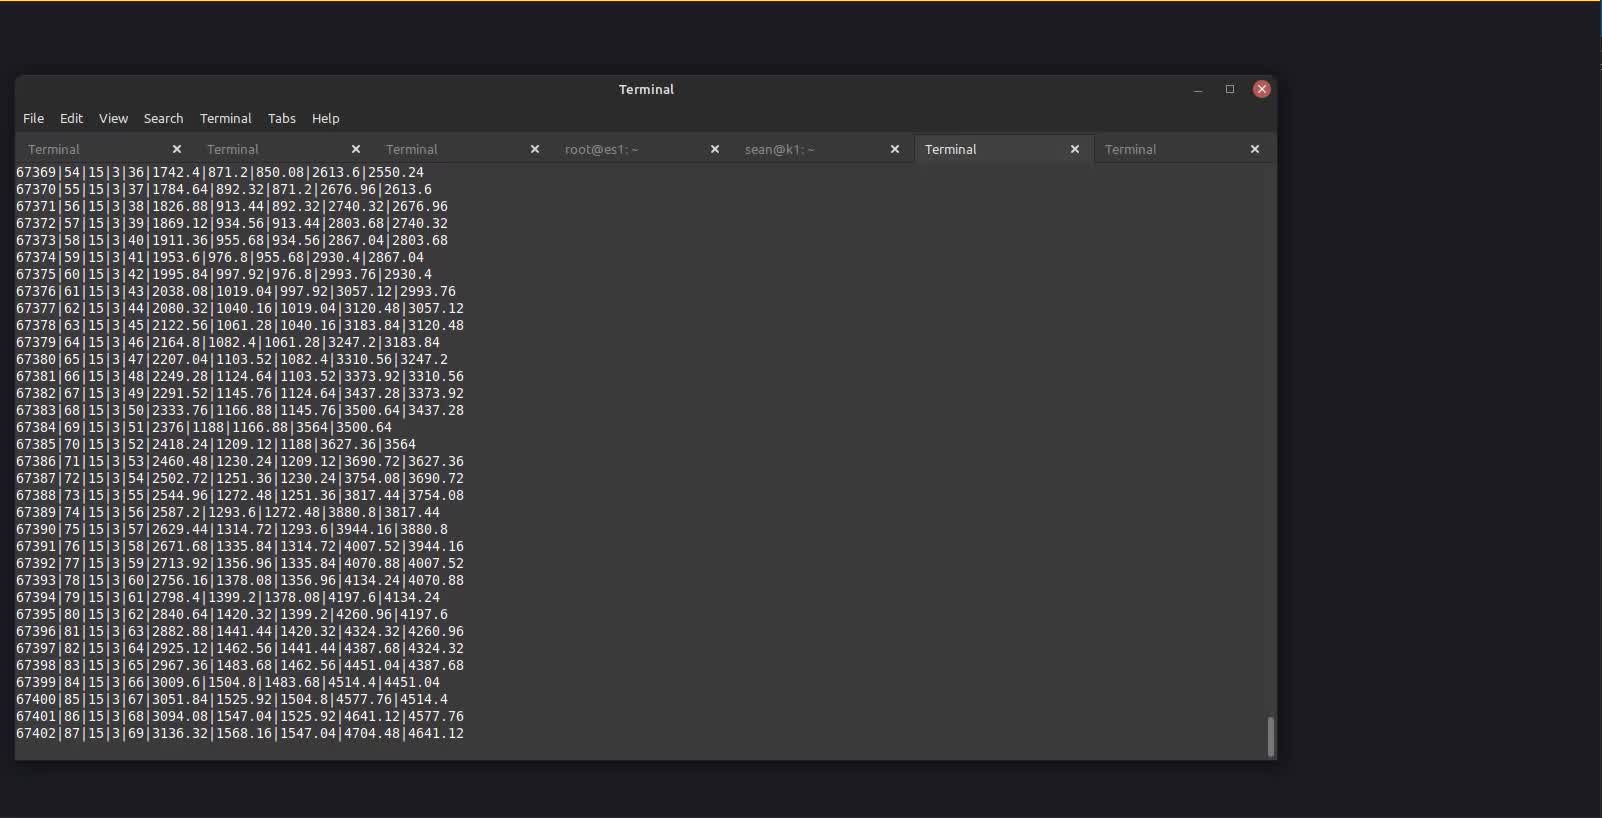Click the output row starting with 67375
The width and height of the screenshot is (1602, 818).
pyautogui.click(x=224, y=274)
